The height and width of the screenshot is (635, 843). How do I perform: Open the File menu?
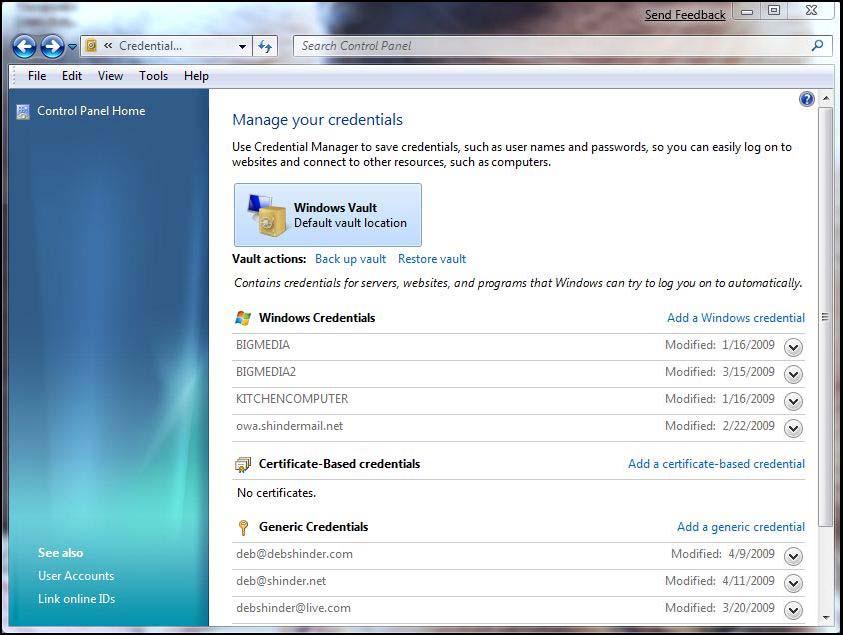(37, 76)
